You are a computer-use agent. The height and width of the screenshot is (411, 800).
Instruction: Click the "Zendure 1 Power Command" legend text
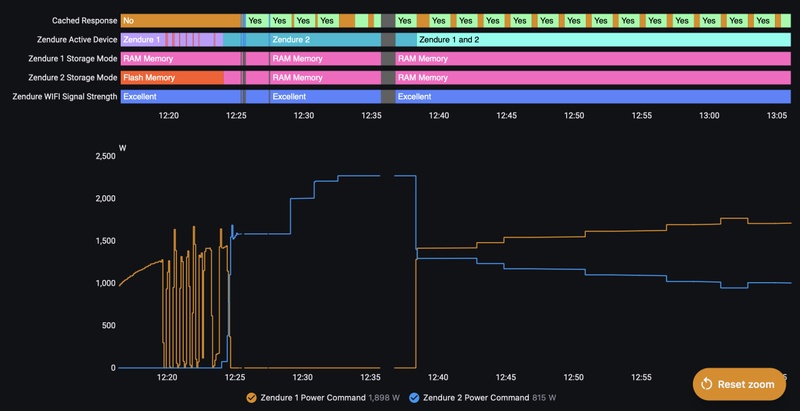point(313,398)
